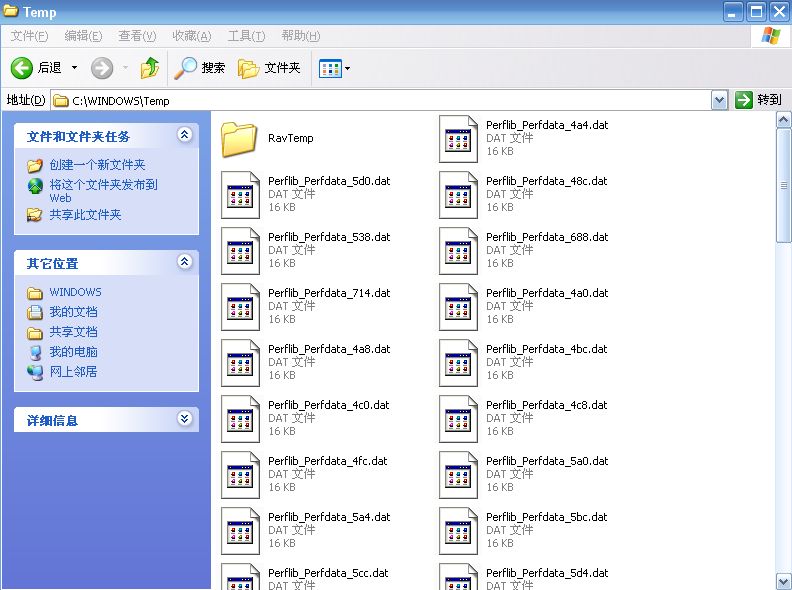This screenshot has height=590, width=792.
Task: Click the Up one level folder icon
Action: 150,68
